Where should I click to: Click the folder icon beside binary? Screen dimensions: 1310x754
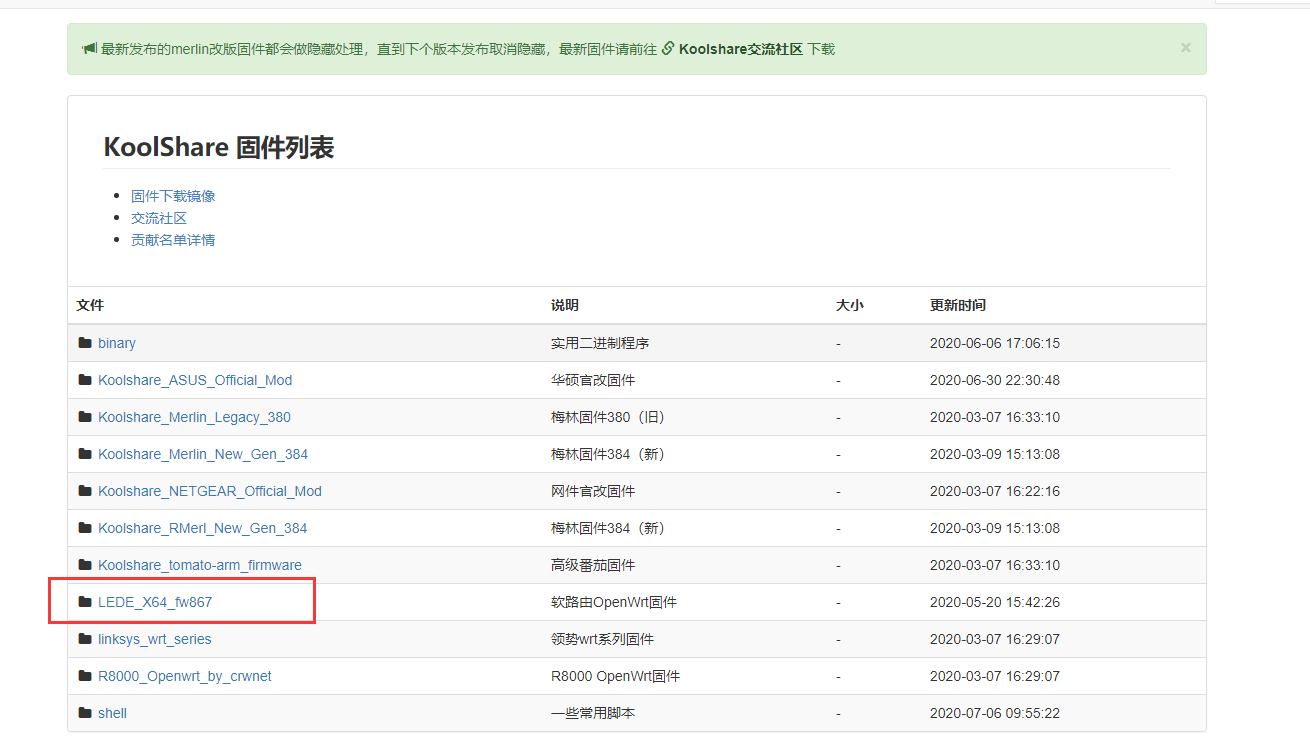85,343
